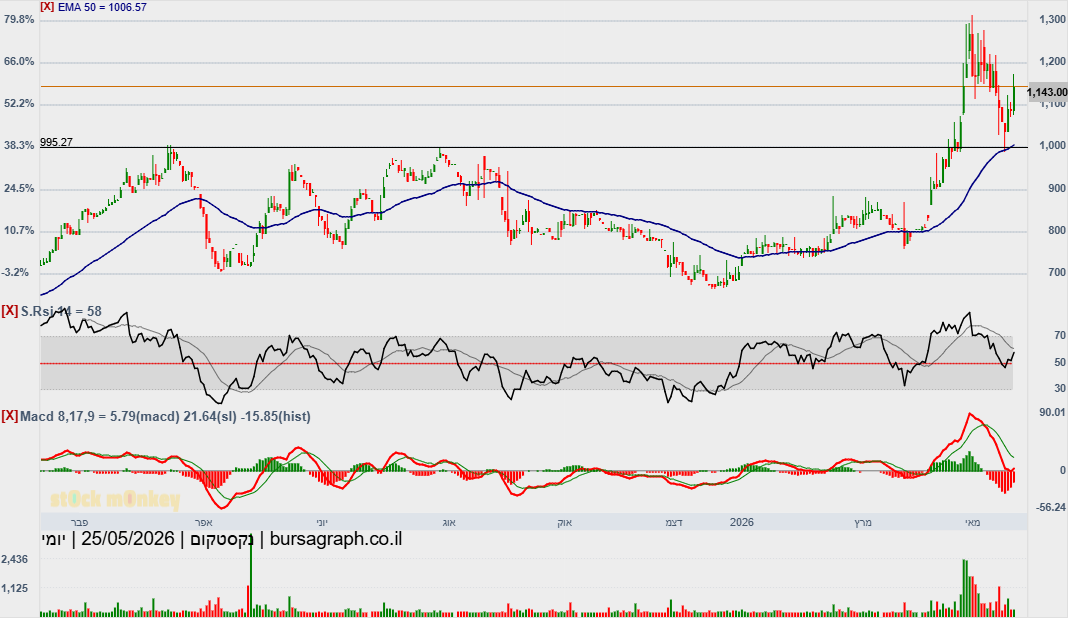Select the 2026 year marker on timeline
The height and width of the screenshot is (618, 1068).
point(742,522)
